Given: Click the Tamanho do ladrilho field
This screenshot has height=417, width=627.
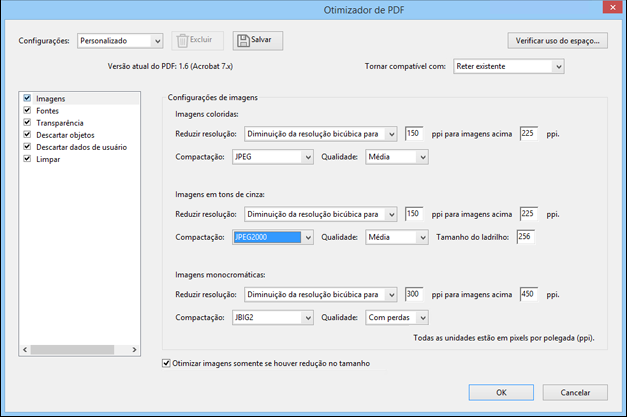Looking at the screenshot, I should tap(525, 237).
